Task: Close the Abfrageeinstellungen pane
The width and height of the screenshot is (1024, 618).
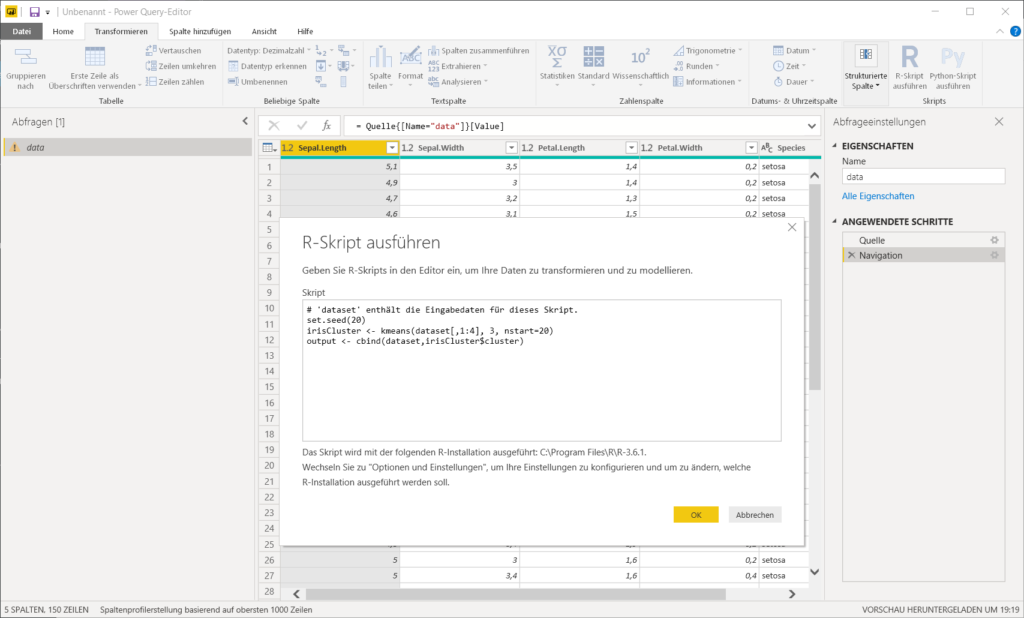Action: tap(999, 122)
